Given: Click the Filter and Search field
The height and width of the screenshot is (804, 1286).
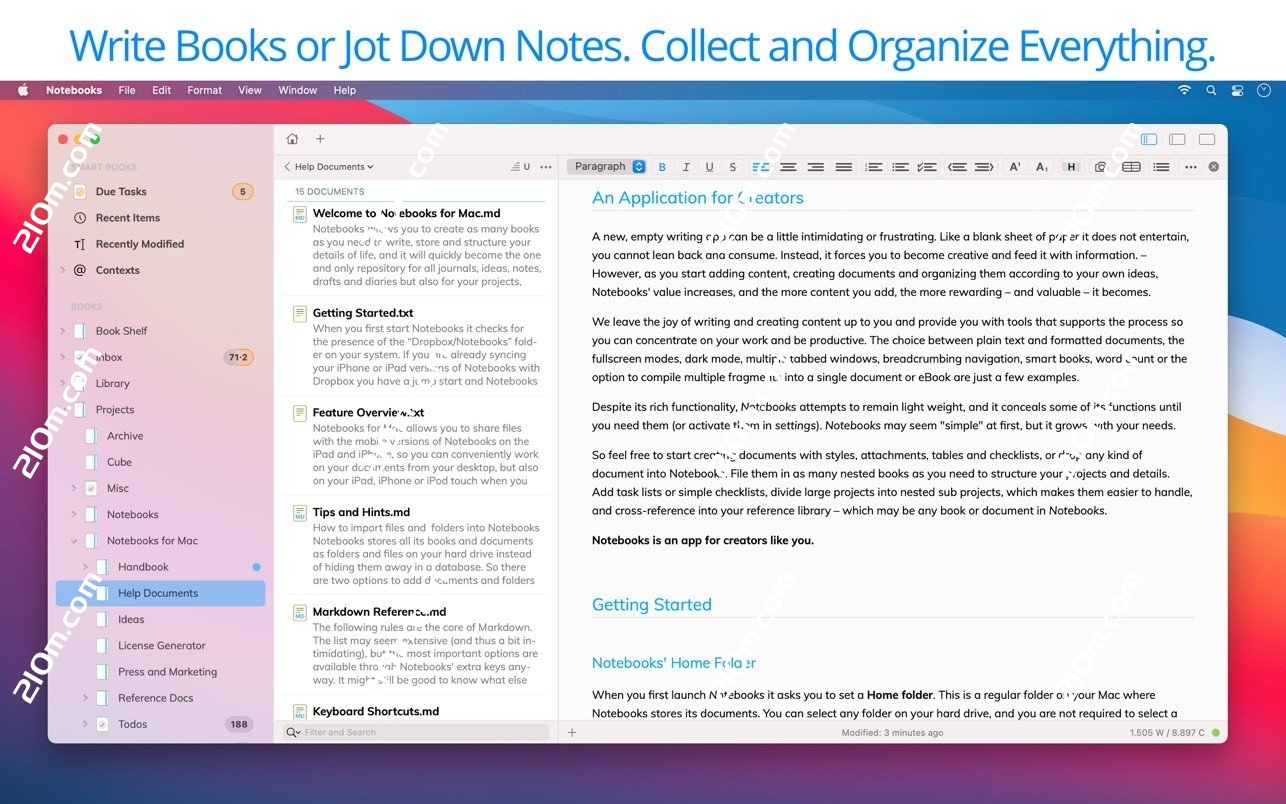Looking at the screenshot, I should point(415,732).
